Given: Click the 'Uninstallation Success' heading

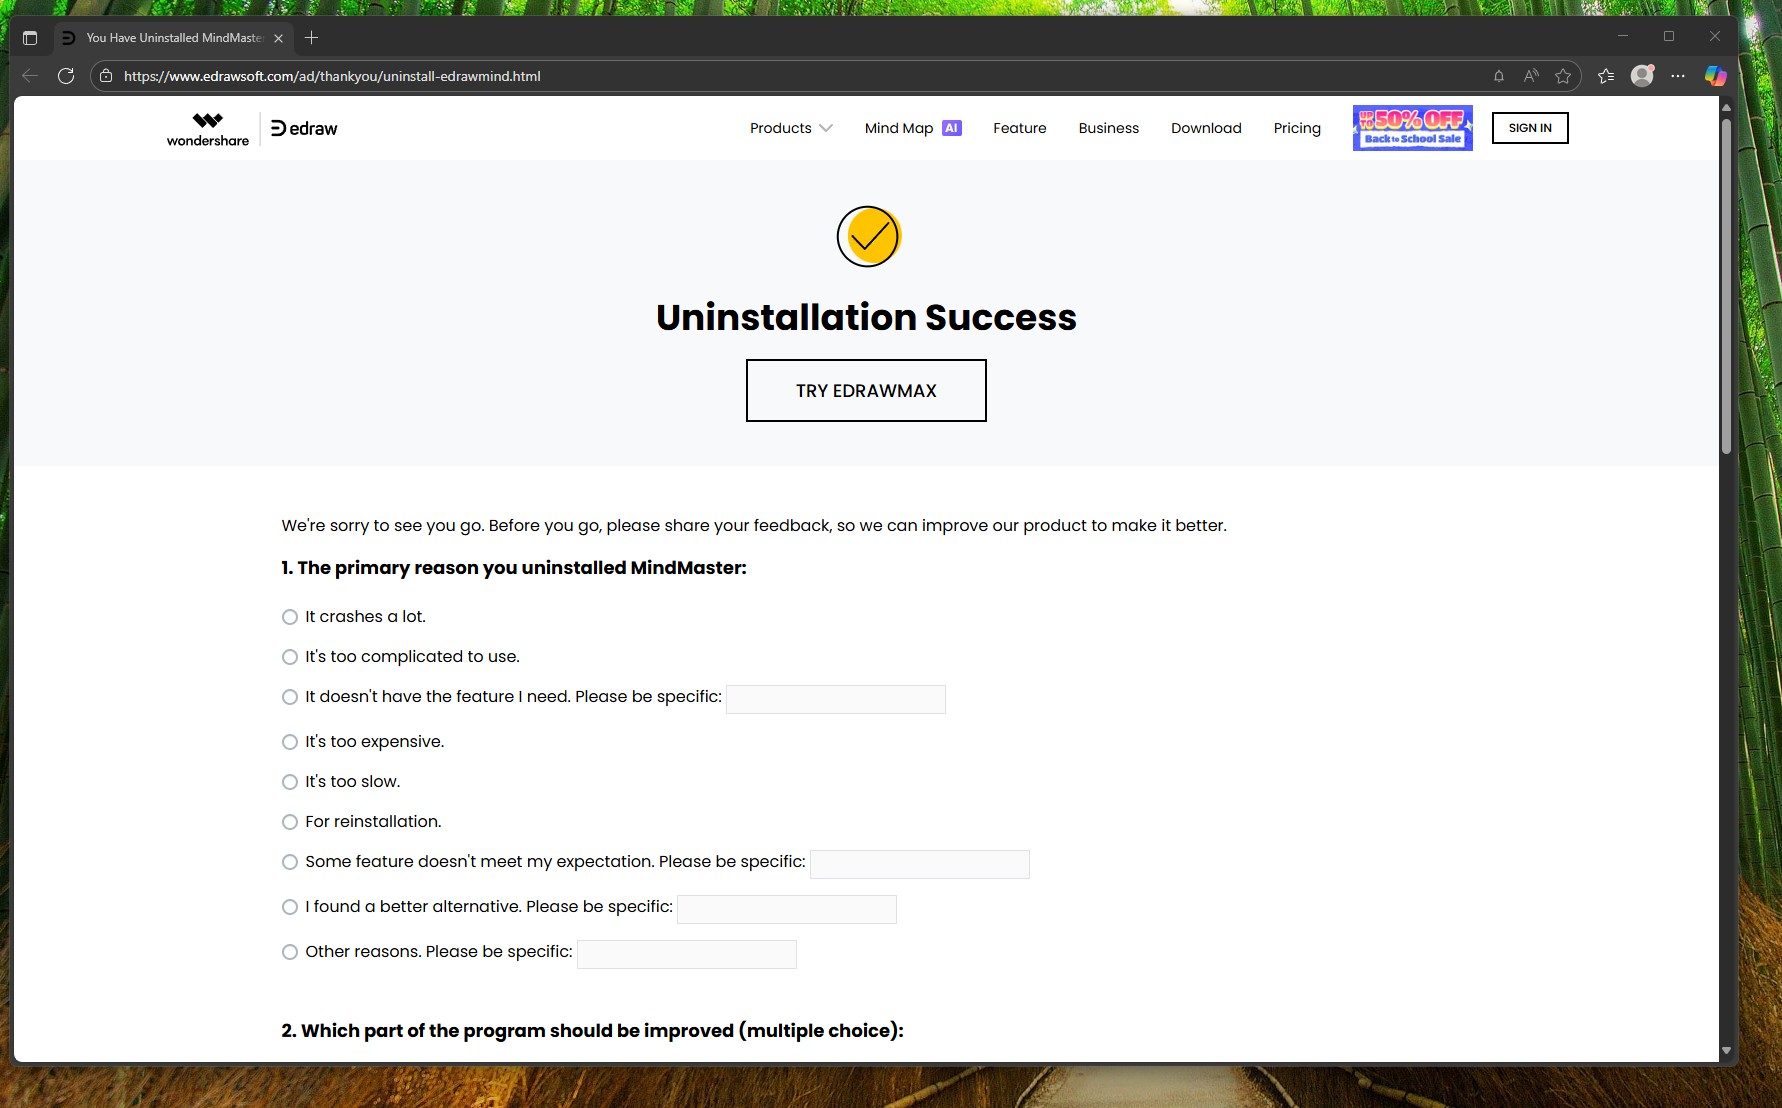Looking at the screenshot, I should click(866, 317).
